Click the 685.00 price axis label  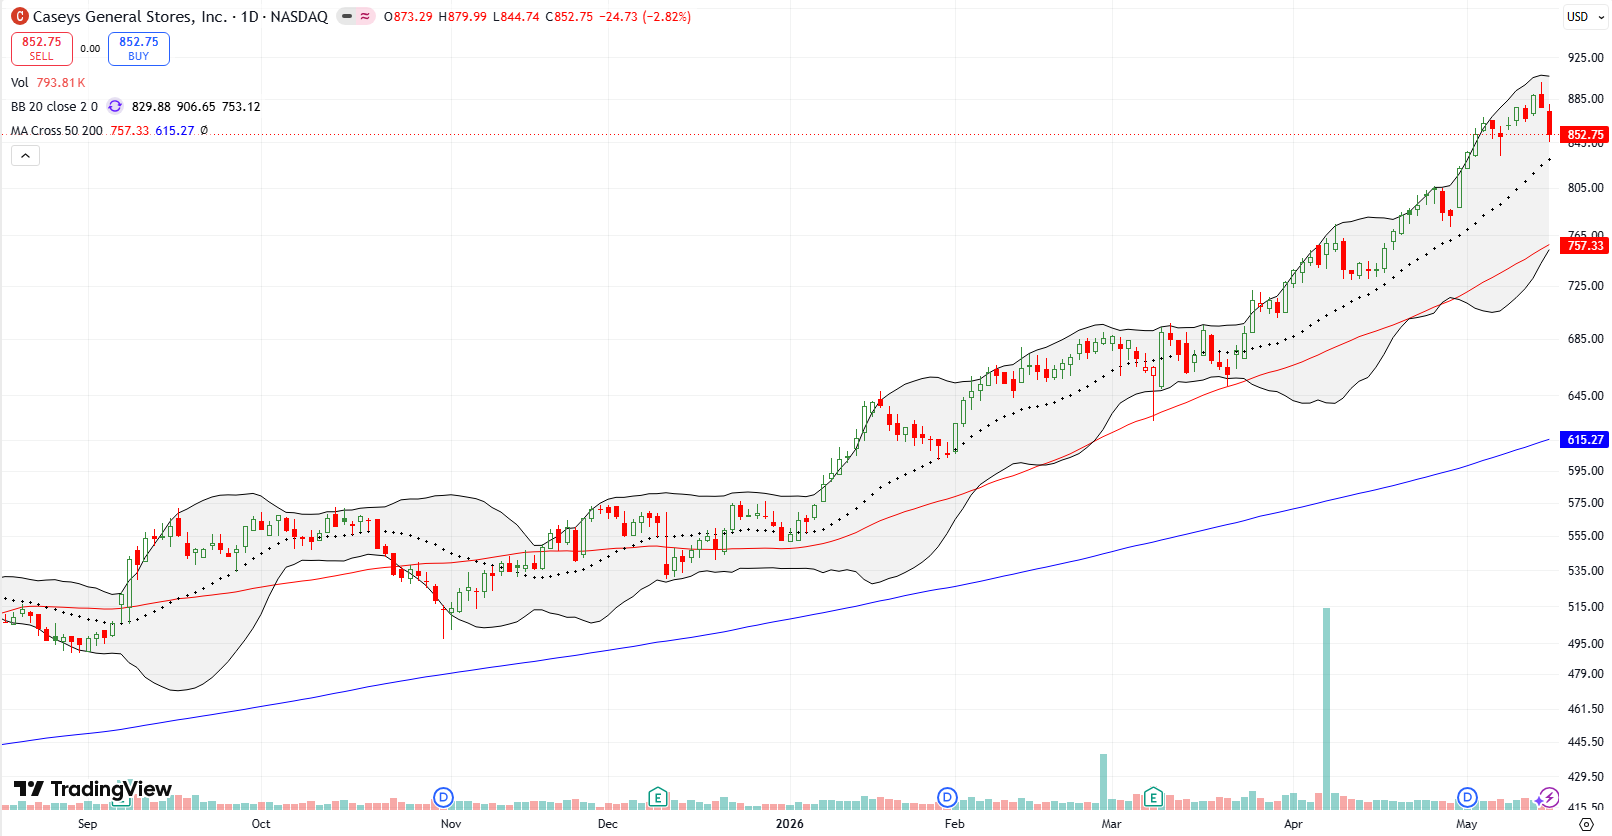pyautogui.click(x=1586, y=339)
